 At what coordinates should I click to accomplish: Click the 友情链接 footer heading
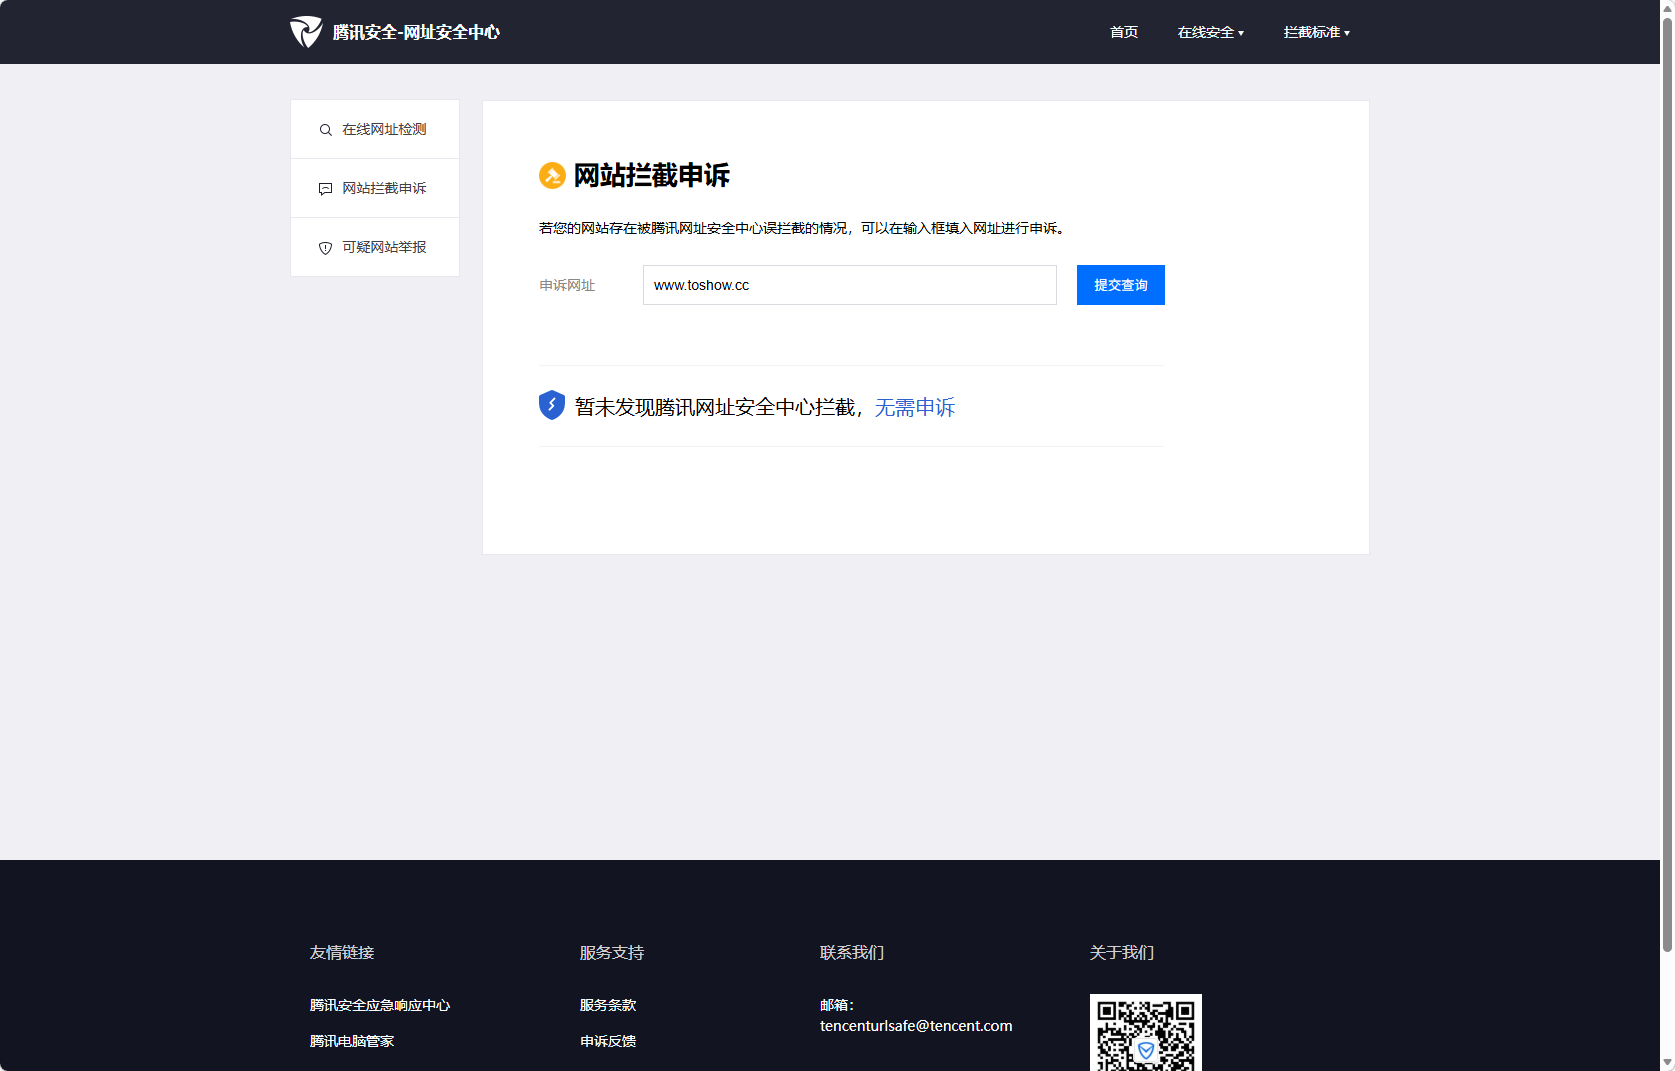click(342, 952)
